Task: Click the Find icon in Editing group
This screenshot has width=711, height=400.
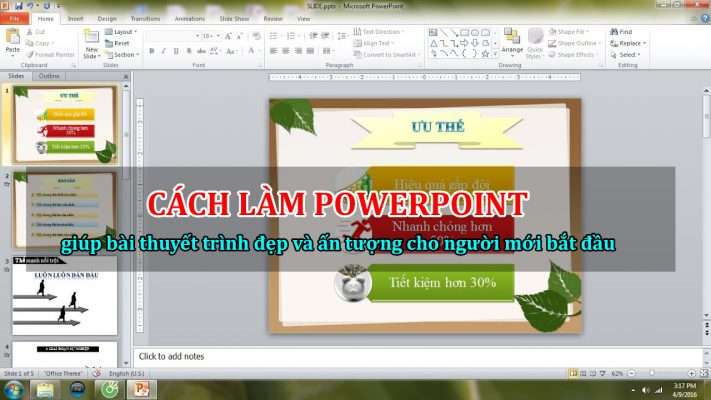Action: (x=625, y=32)
